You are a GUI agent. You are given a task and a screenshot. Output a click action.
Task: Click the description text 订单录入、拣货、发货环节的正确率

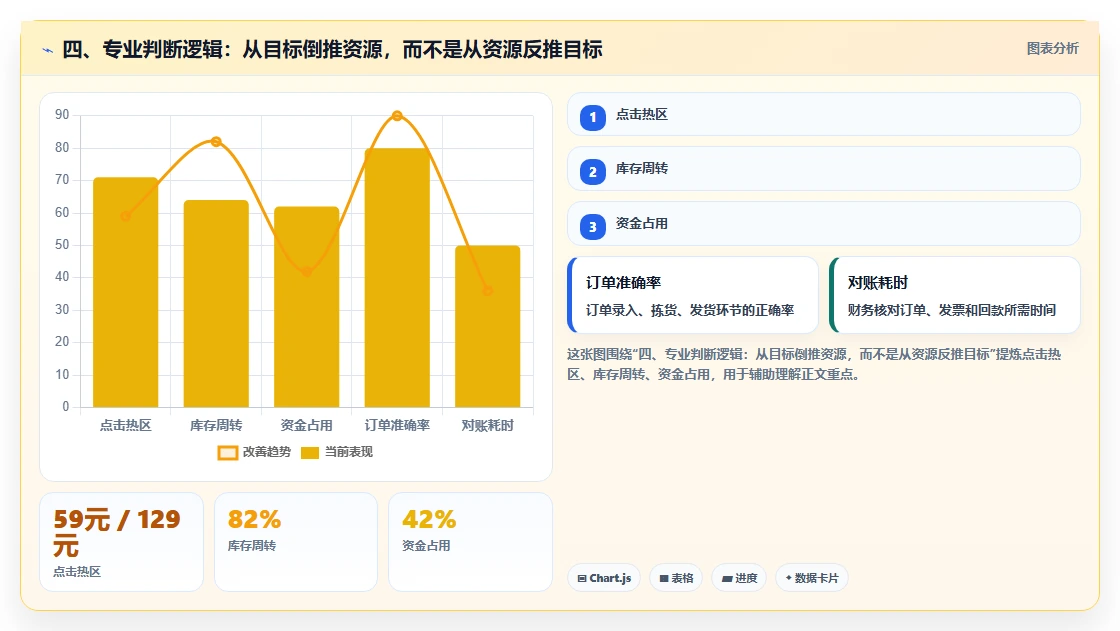tap(690, 310)
